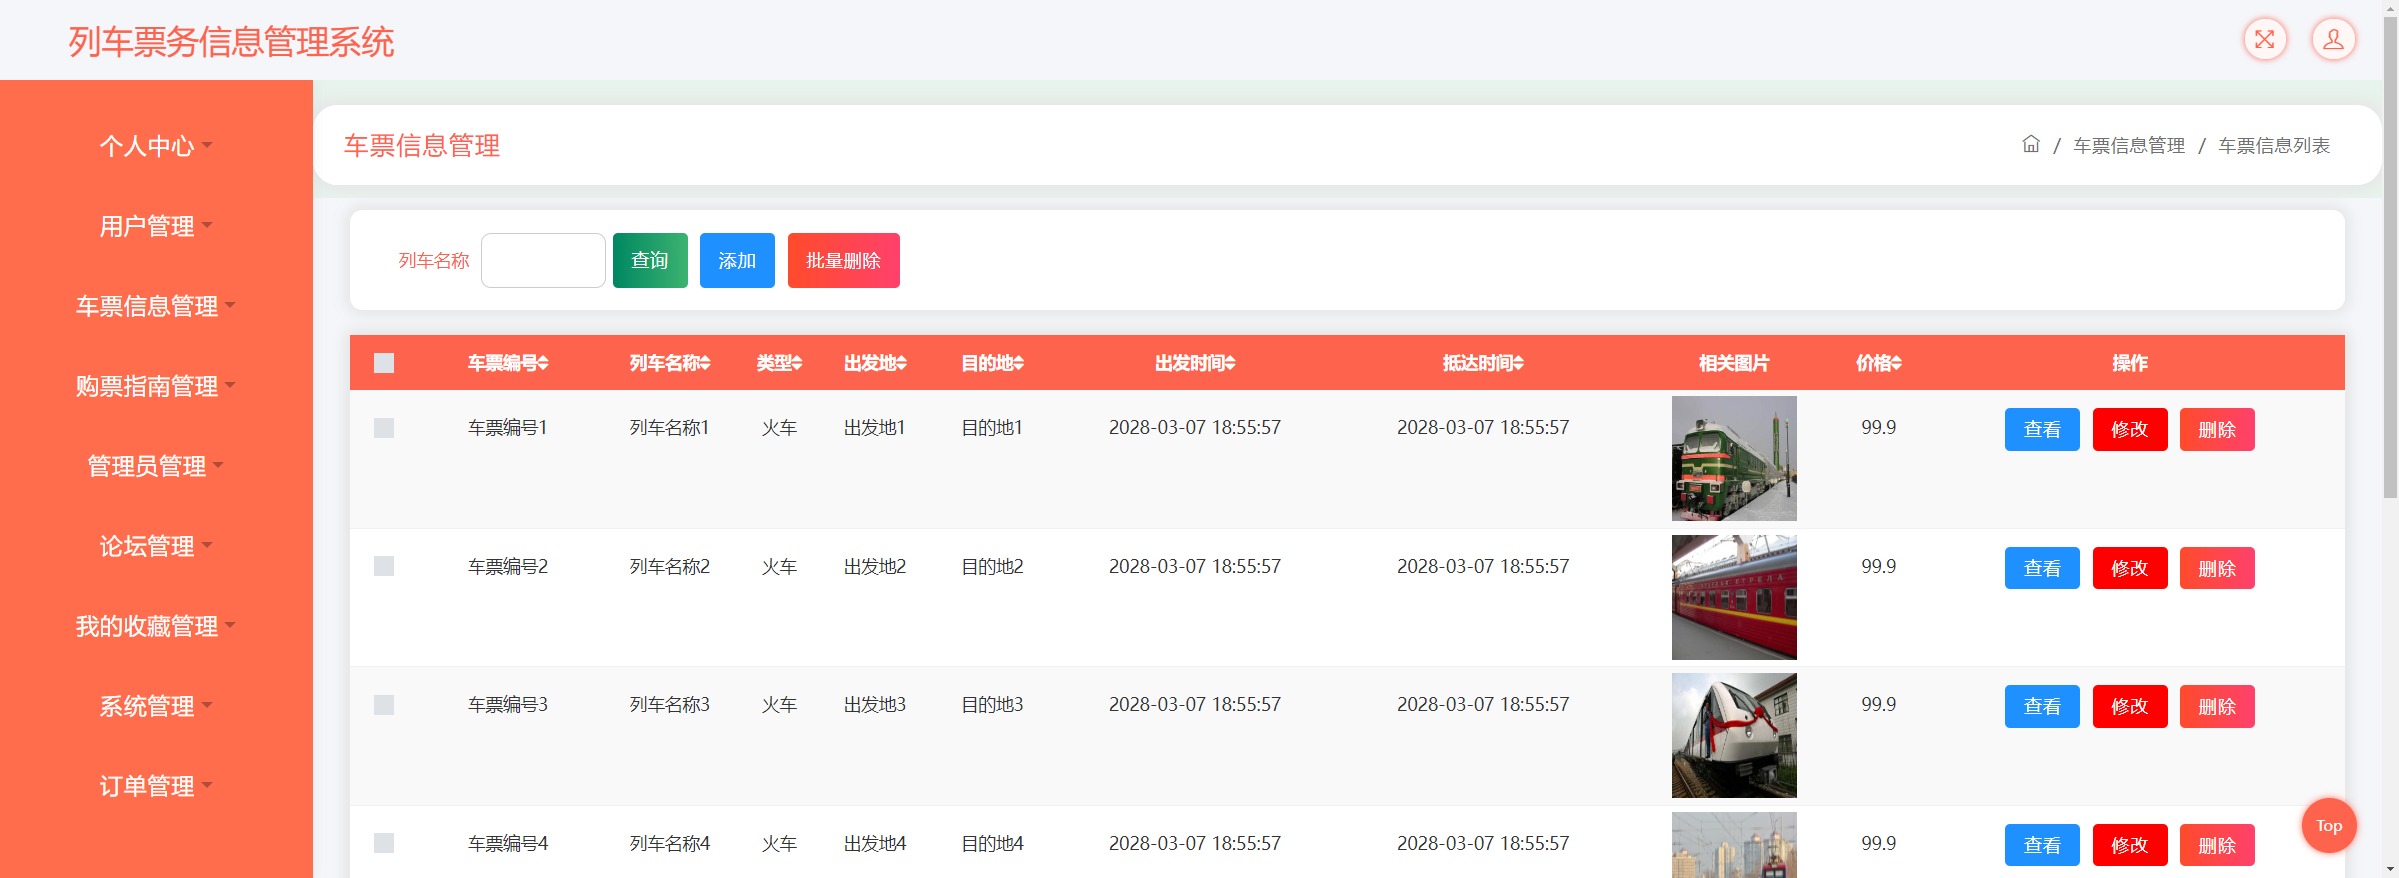Expand the 管理员管理 sidebar menu
Image resolution: width=2399 pixels, height=878 pixels.
(x=156, y=466)
